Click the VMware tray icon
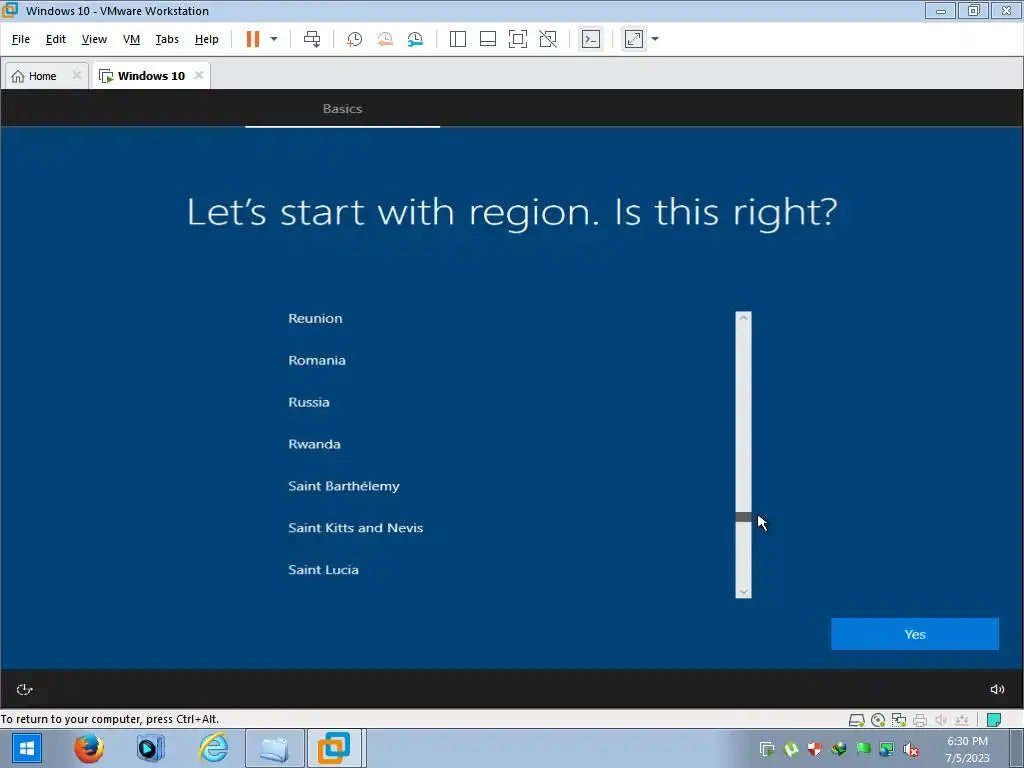 click(x=767, y=749)
